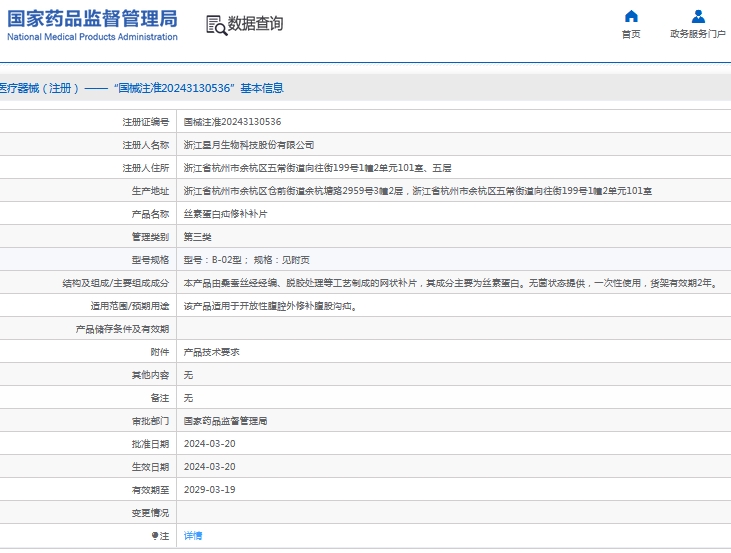The image size is (731, 553).
Task: Open the 产品技术要求 attachment
Action: [x=212, y=352]
